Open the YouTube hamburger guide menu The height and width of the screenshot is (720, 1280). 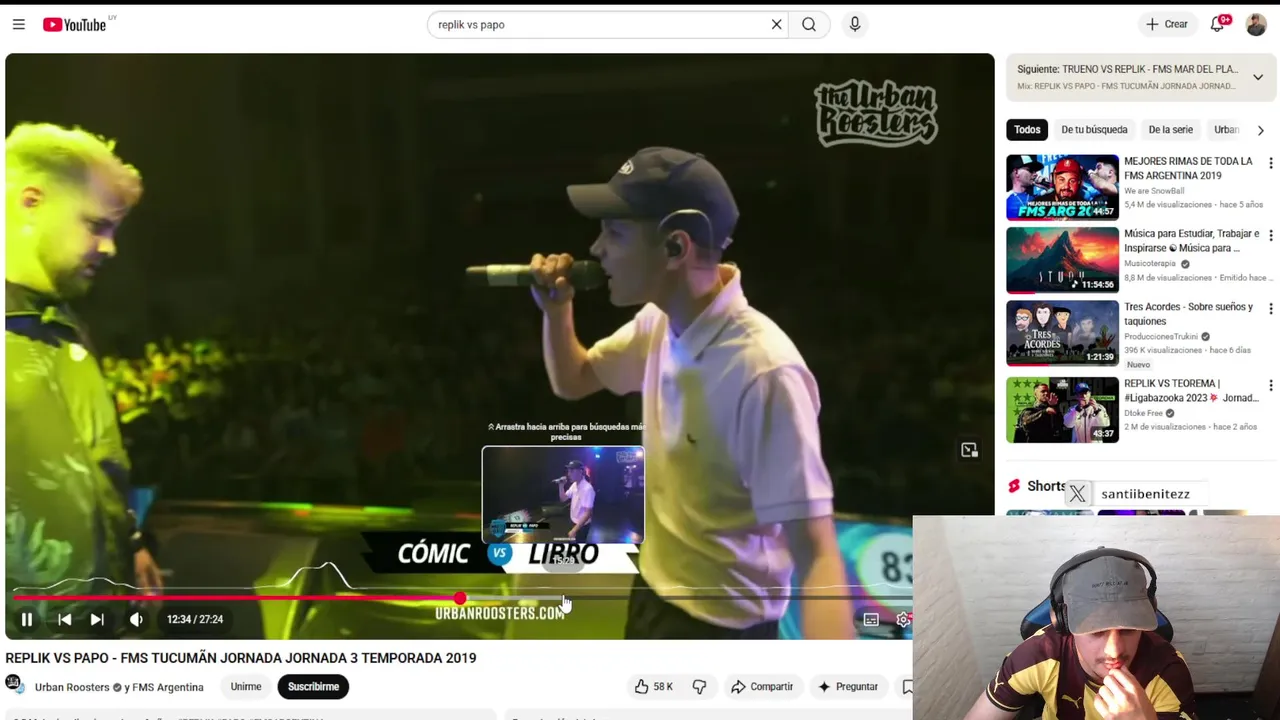click(x=18, y=24)
